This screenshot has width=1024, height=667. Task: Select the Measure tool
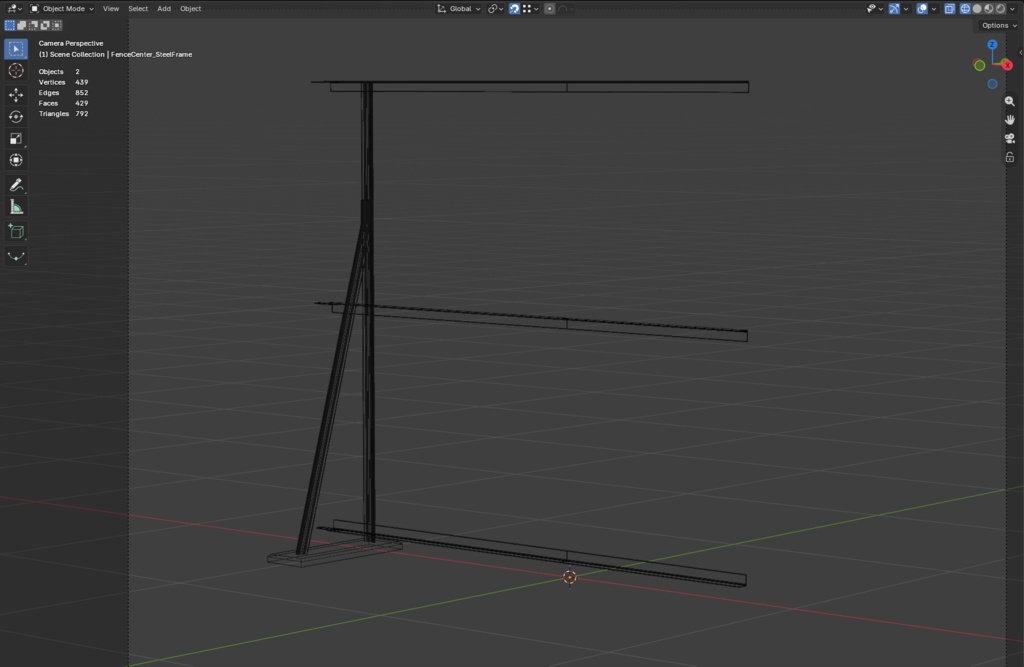point(16,207)
